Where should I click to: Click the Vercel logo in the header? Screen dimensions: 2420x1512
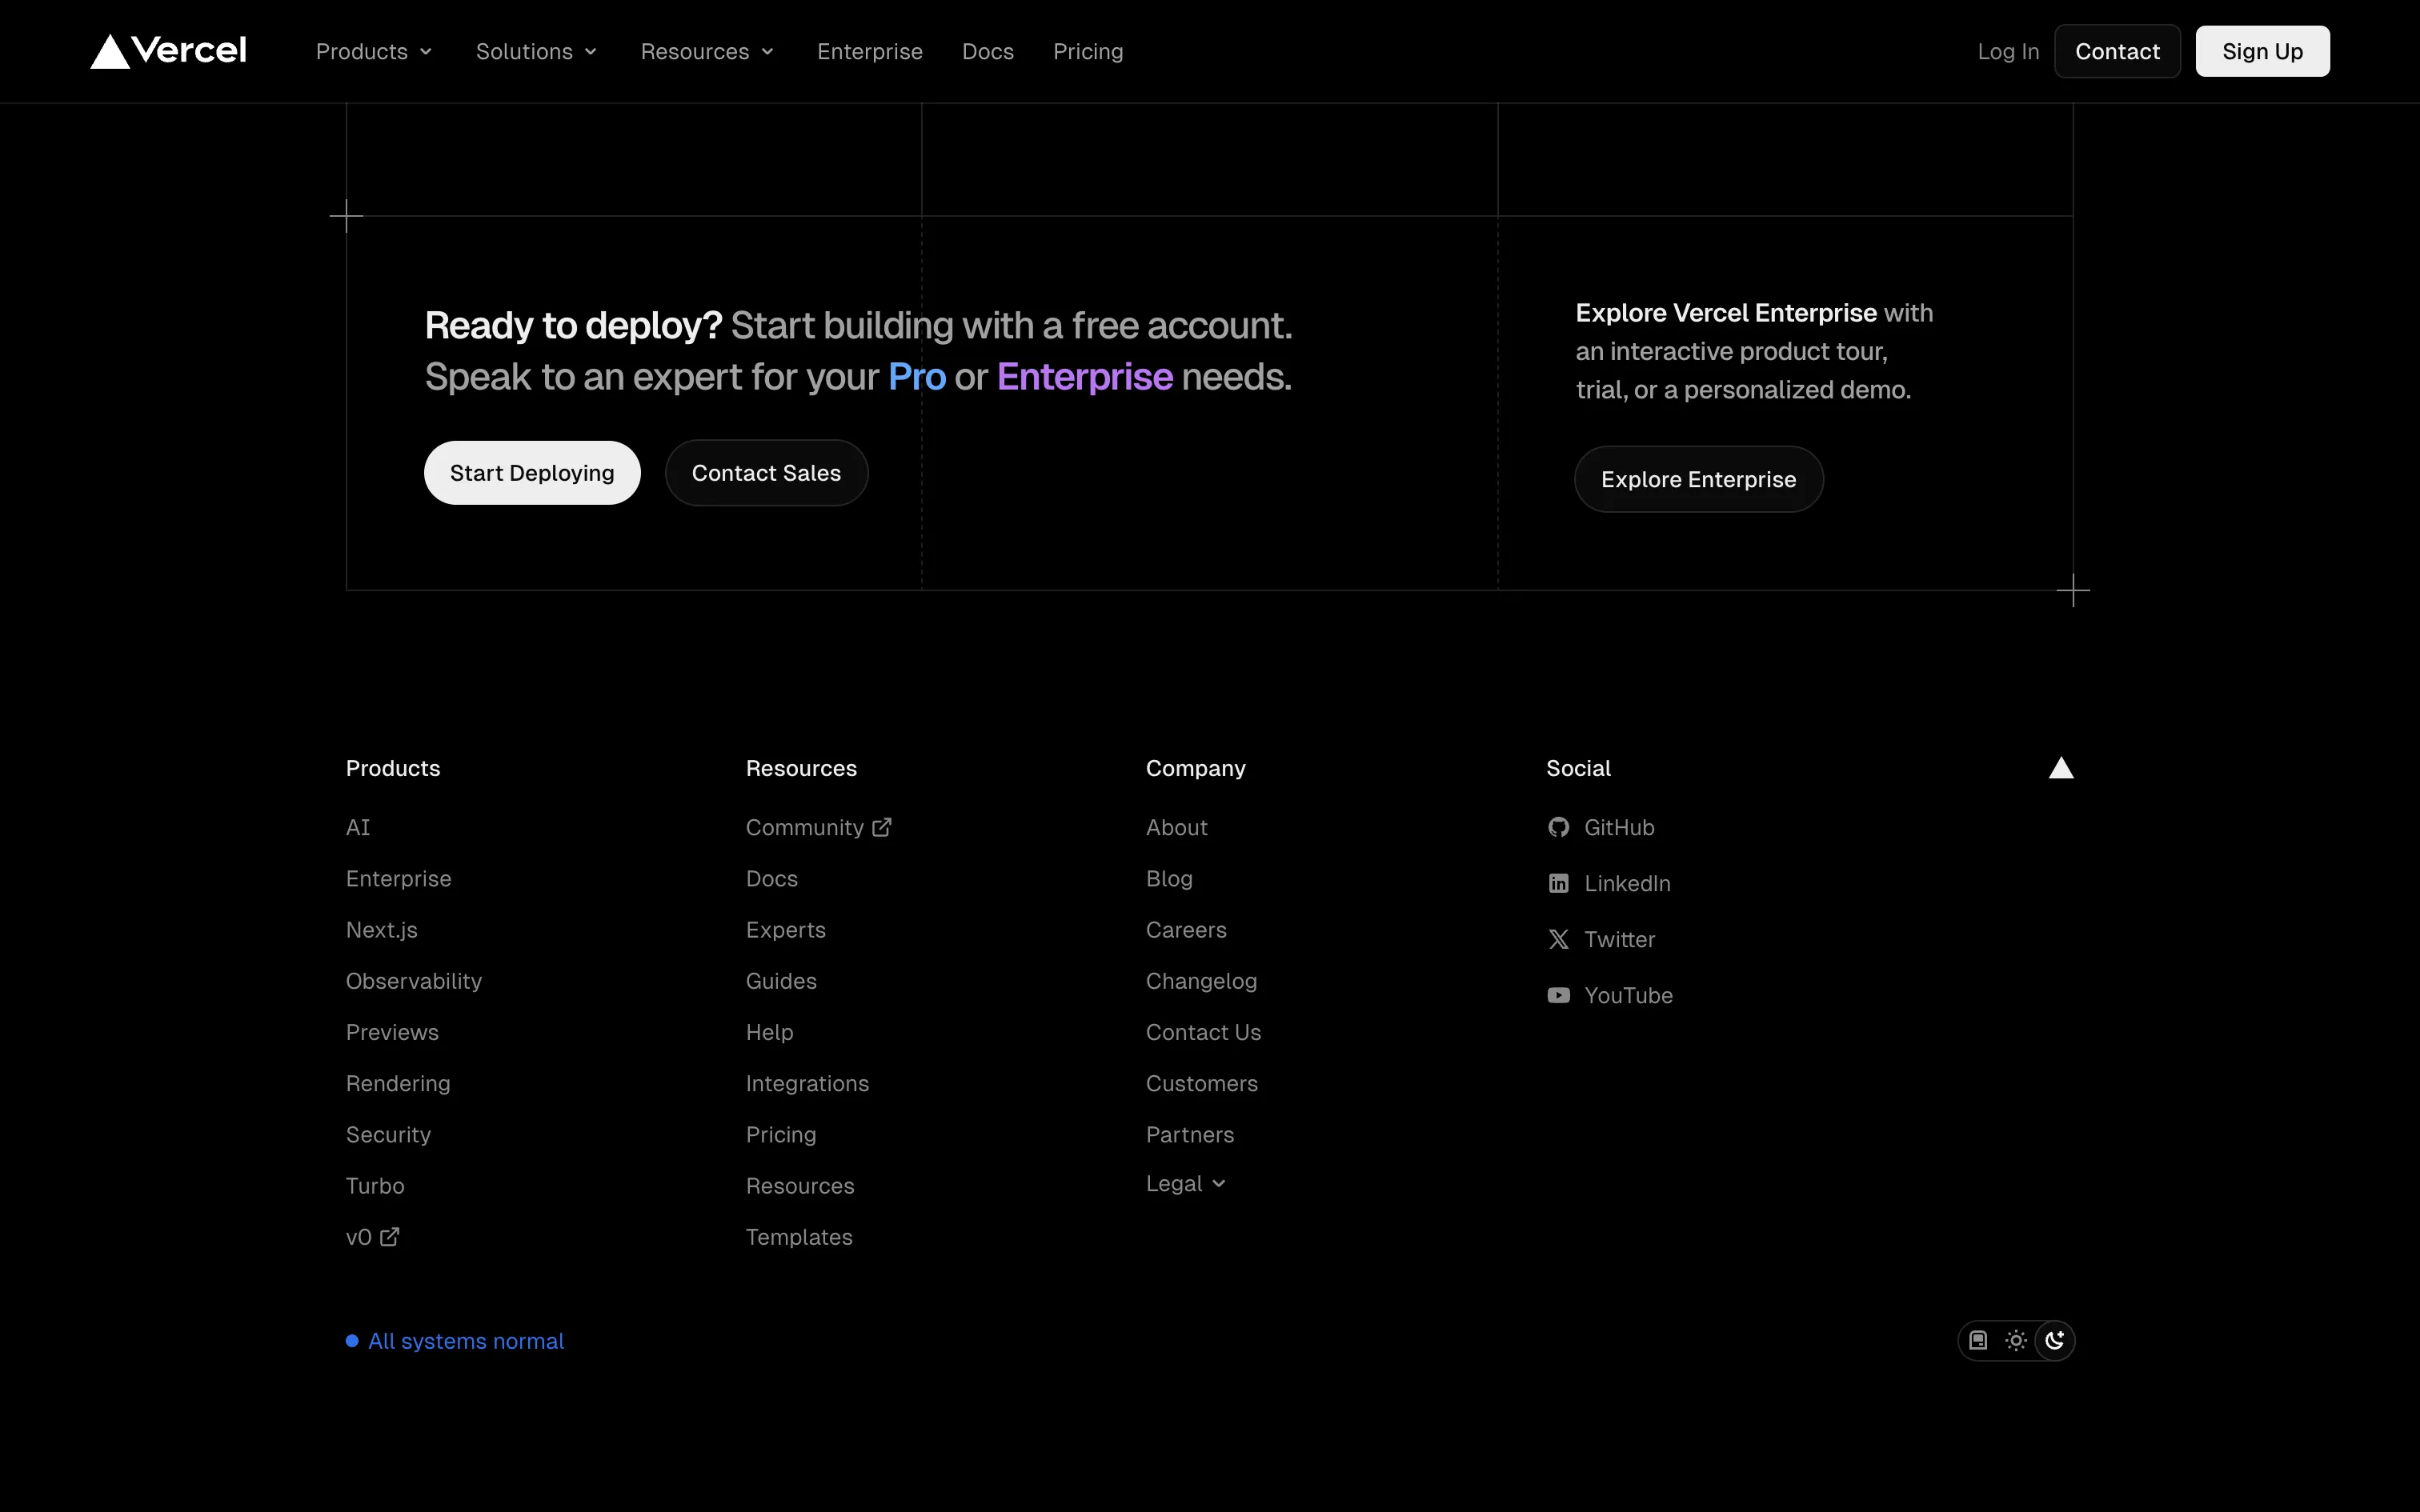(168, 51)
